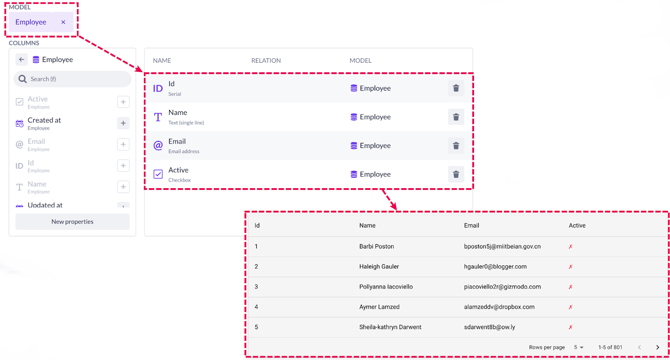This screenshot has width=670, height=360.
Task: Click Employee model icon in Id row
Action: tap(354, 88)
